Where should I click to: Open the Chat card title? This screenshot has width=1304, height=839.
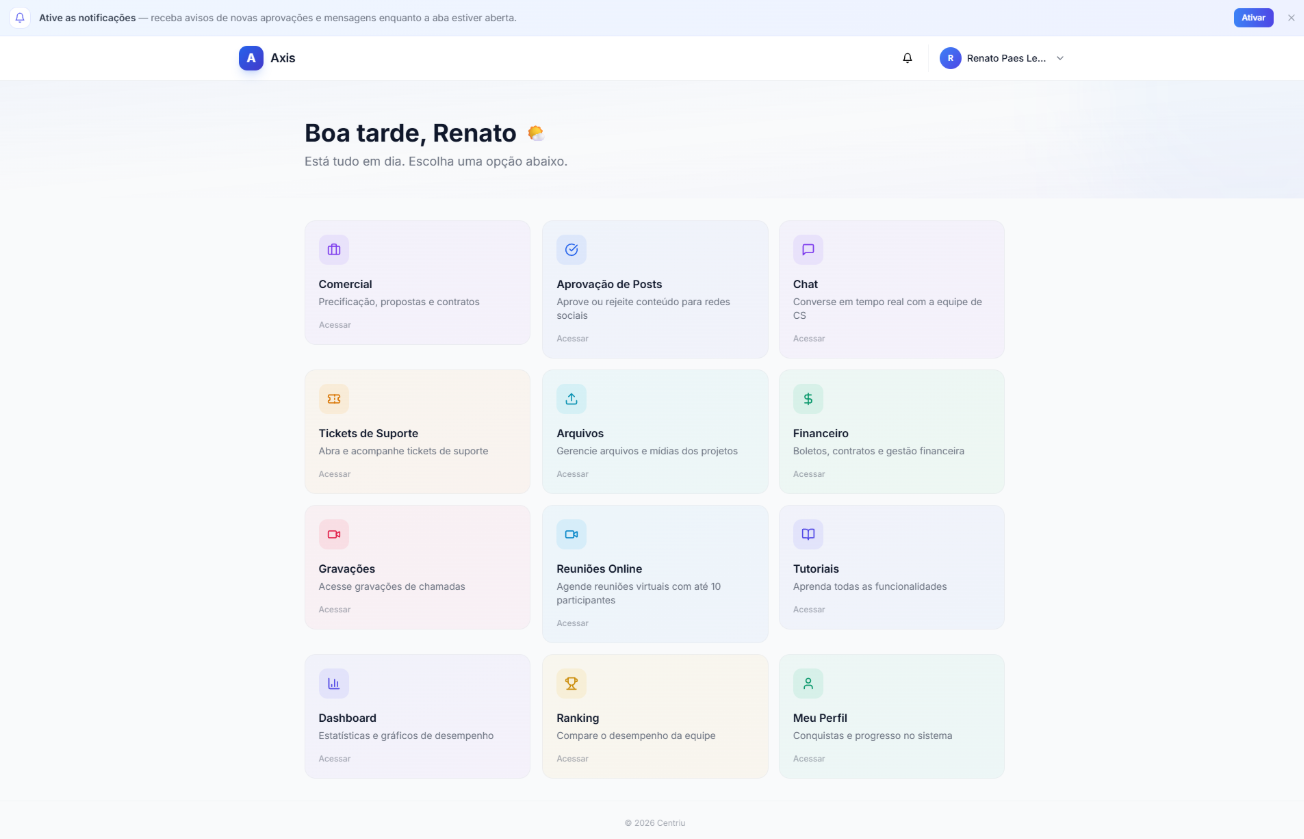point(806,284)
